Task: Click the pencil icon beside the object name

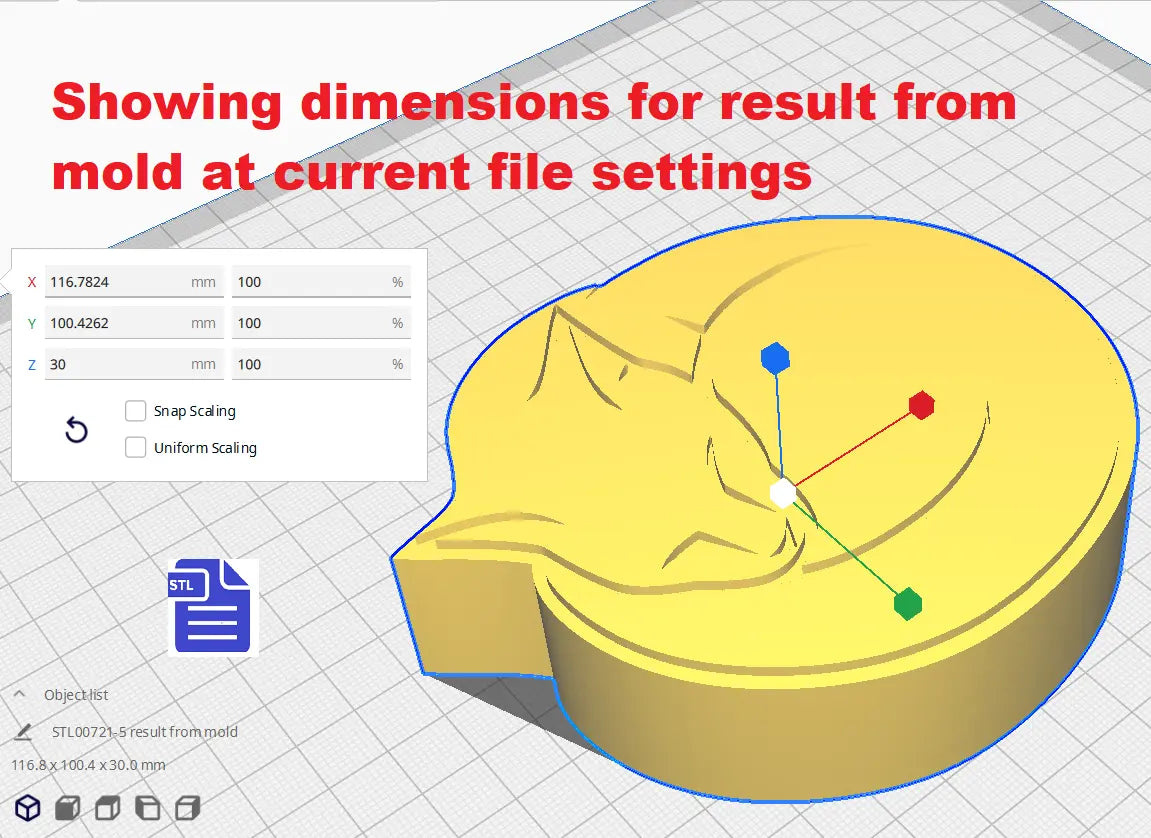Action: coord(23,732)
